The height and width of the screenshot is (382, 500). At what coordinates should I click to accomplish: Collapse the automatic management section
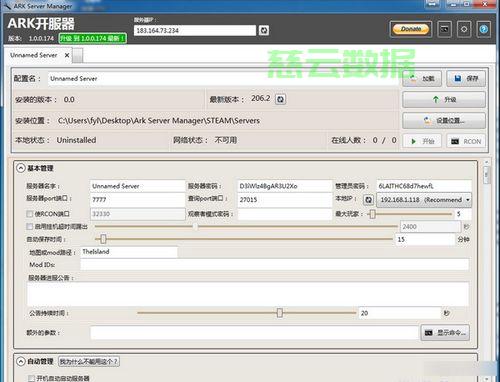(21, 361)
